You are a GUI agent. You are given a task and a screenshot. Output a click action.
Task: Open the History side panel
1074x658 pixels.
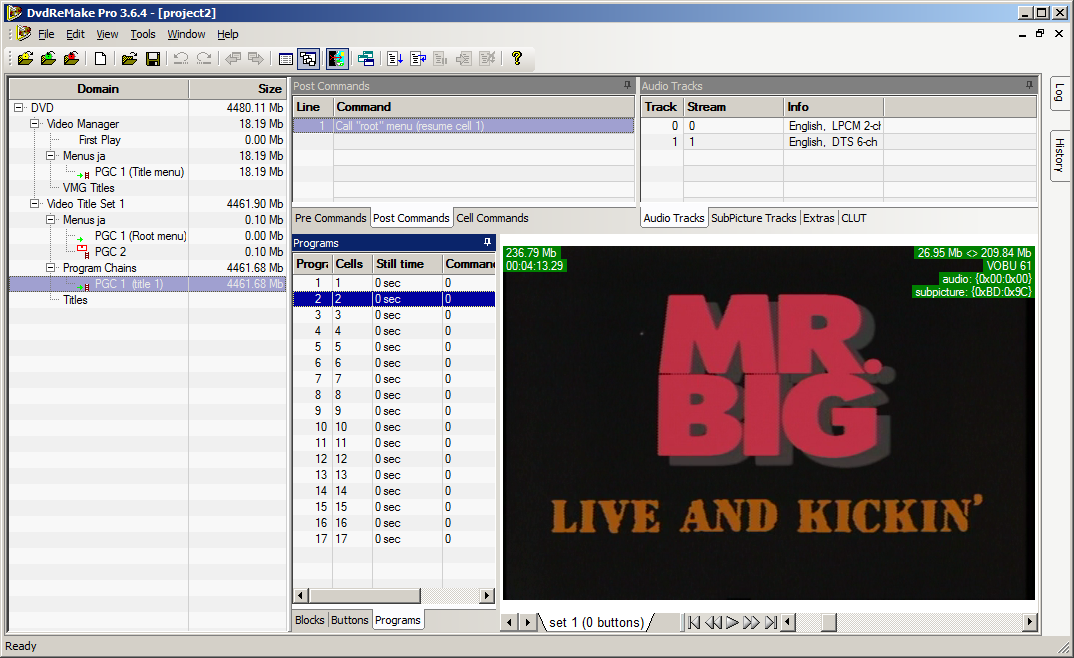tap(1060, 155)
